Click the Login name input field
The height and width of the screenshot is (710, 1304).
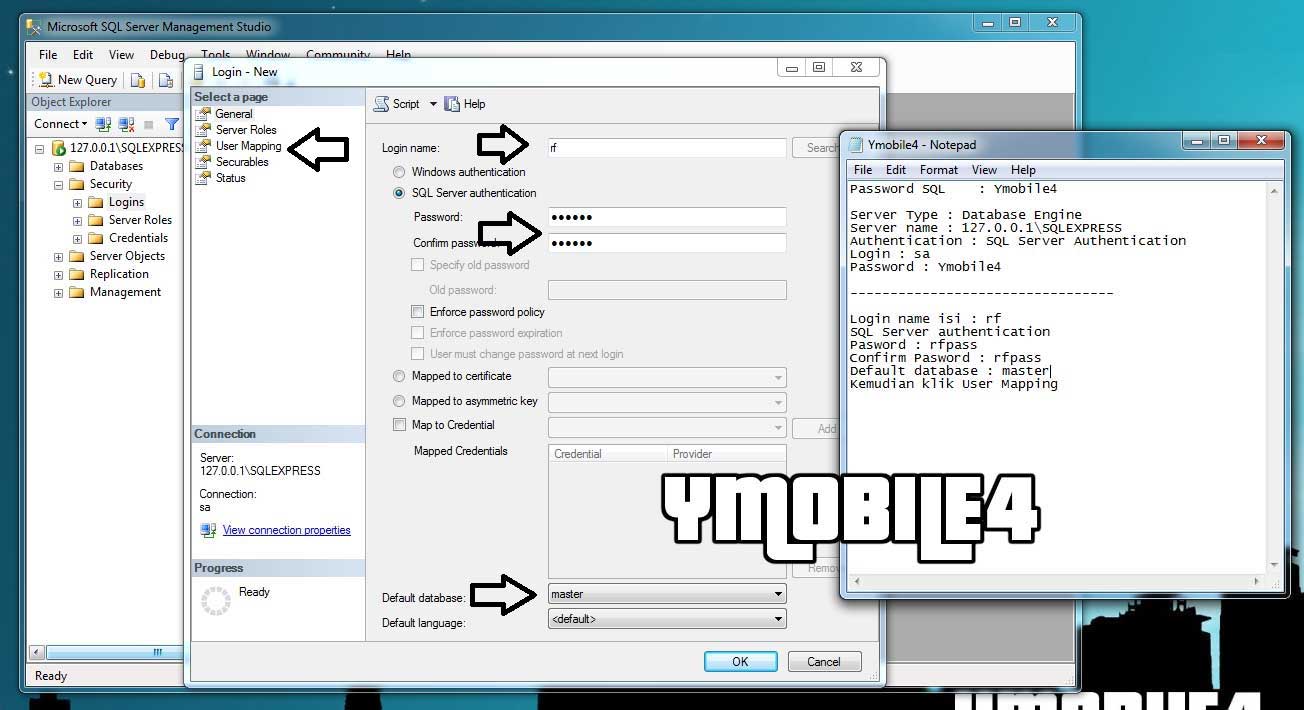click(x=667, y=147)
